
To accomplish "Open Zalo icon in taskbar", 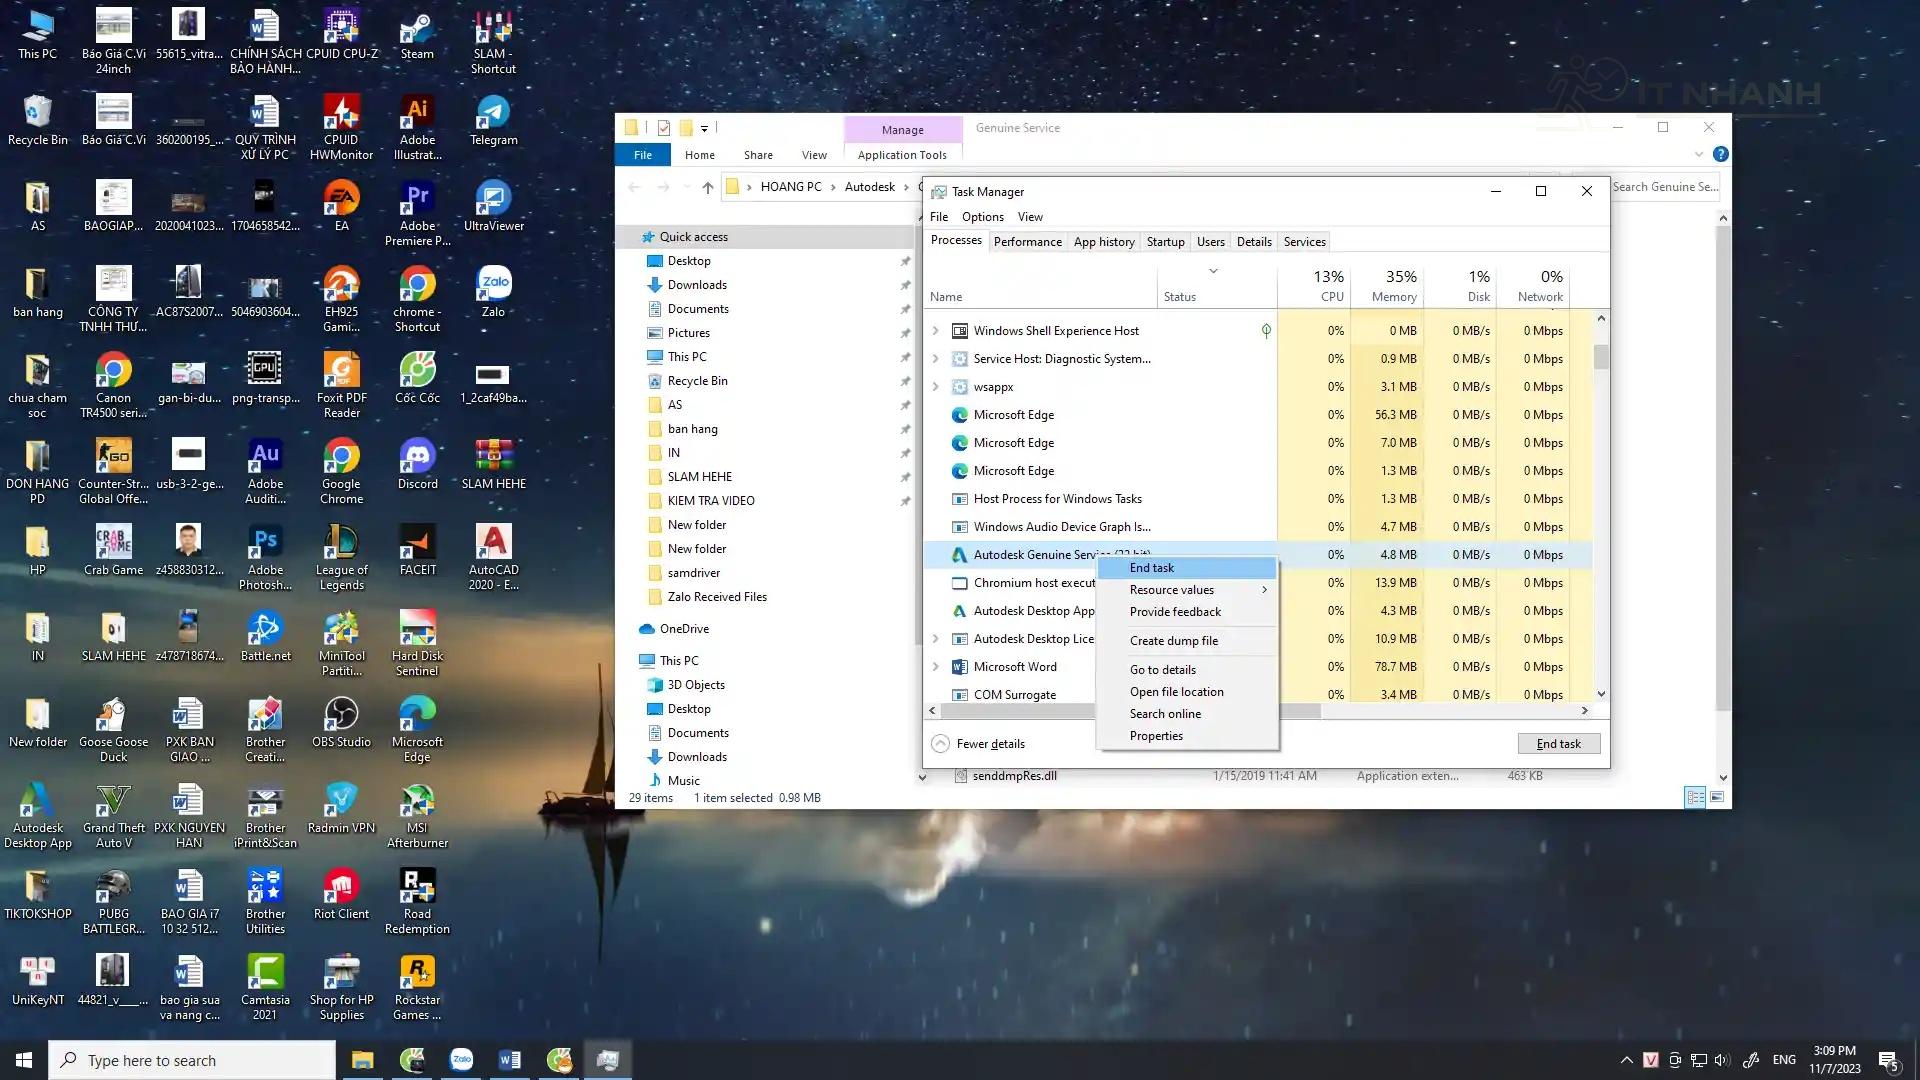I will [x=461, y=1060].
